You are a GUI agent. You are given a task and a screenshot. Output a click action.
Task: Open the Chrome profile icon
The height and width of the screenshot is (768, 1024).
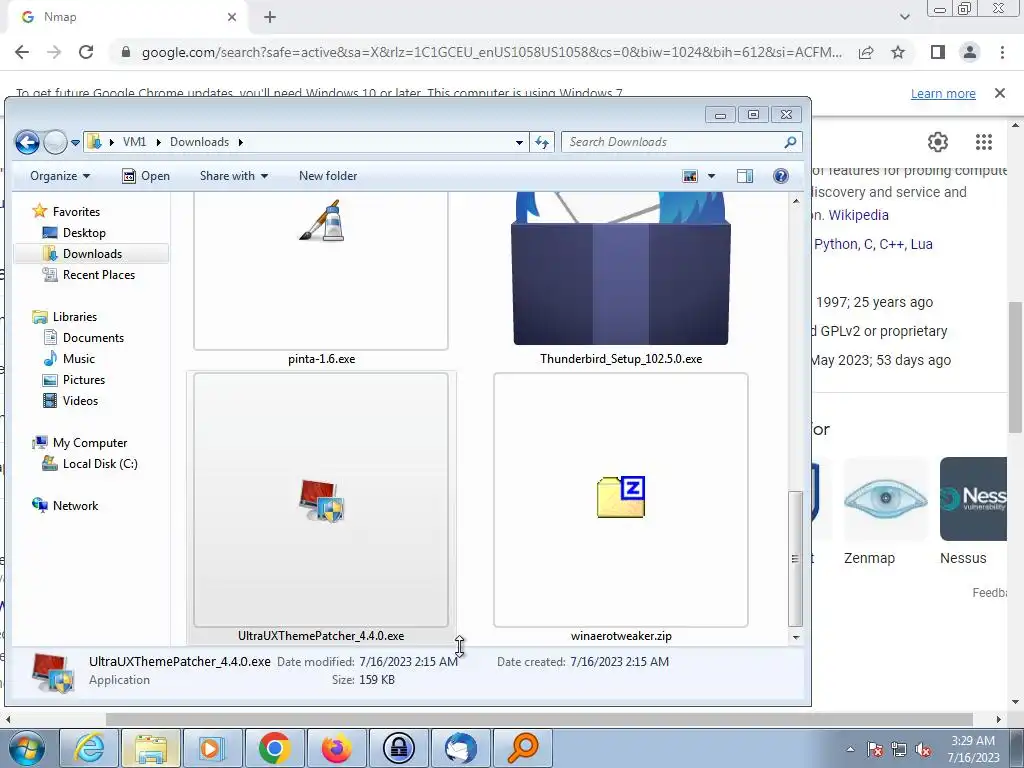[x=970, y=52]
